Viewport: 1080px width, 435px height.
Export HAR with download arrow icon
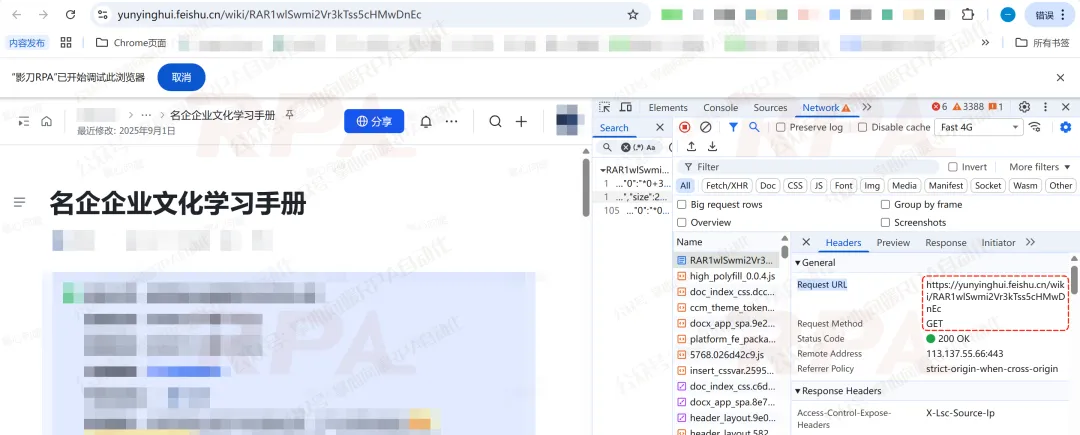coord(712,147)
